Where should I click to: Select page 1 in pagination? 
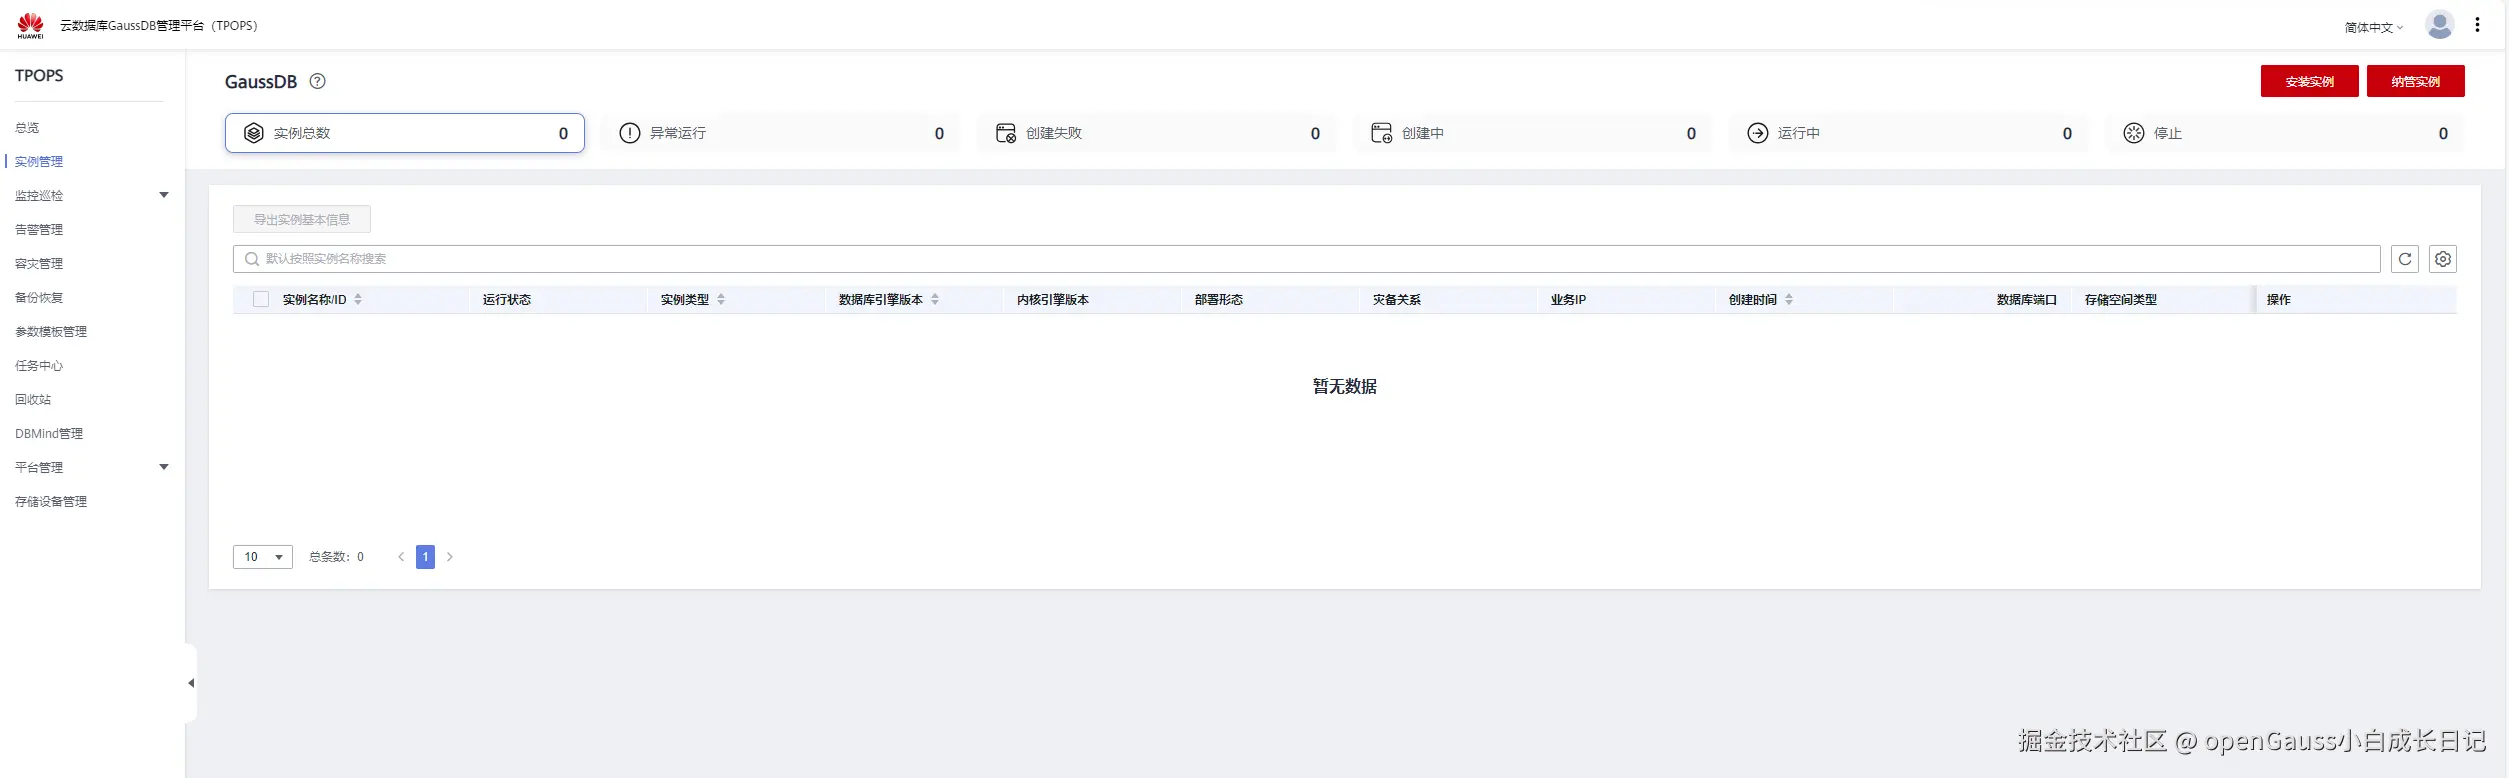pos(425,557)
